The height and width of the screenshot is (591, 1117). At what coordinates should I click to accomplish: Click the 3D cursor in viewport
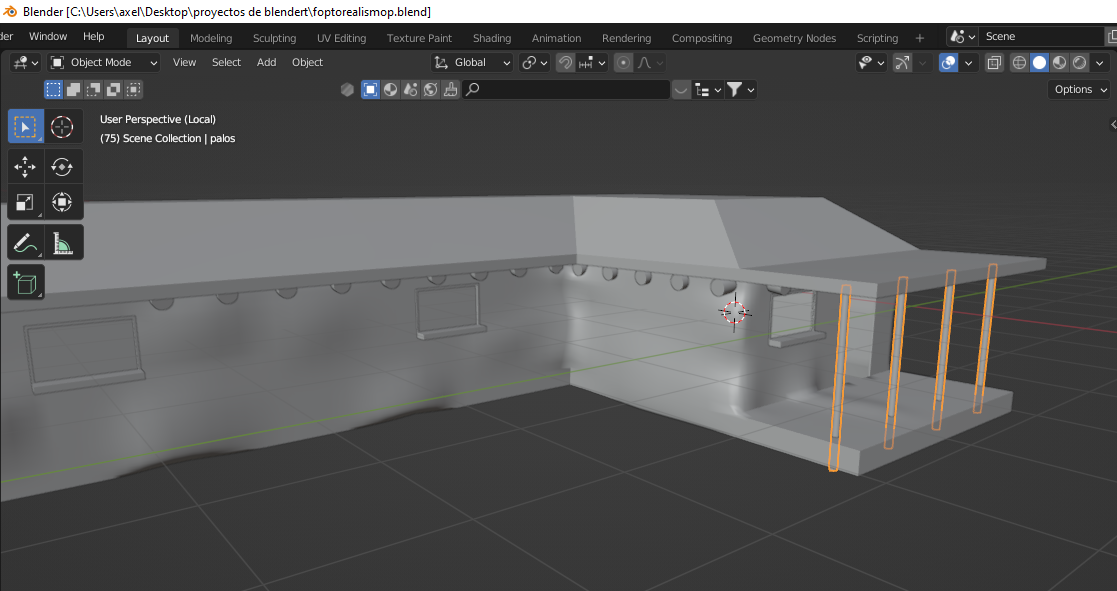pos(734,312)
